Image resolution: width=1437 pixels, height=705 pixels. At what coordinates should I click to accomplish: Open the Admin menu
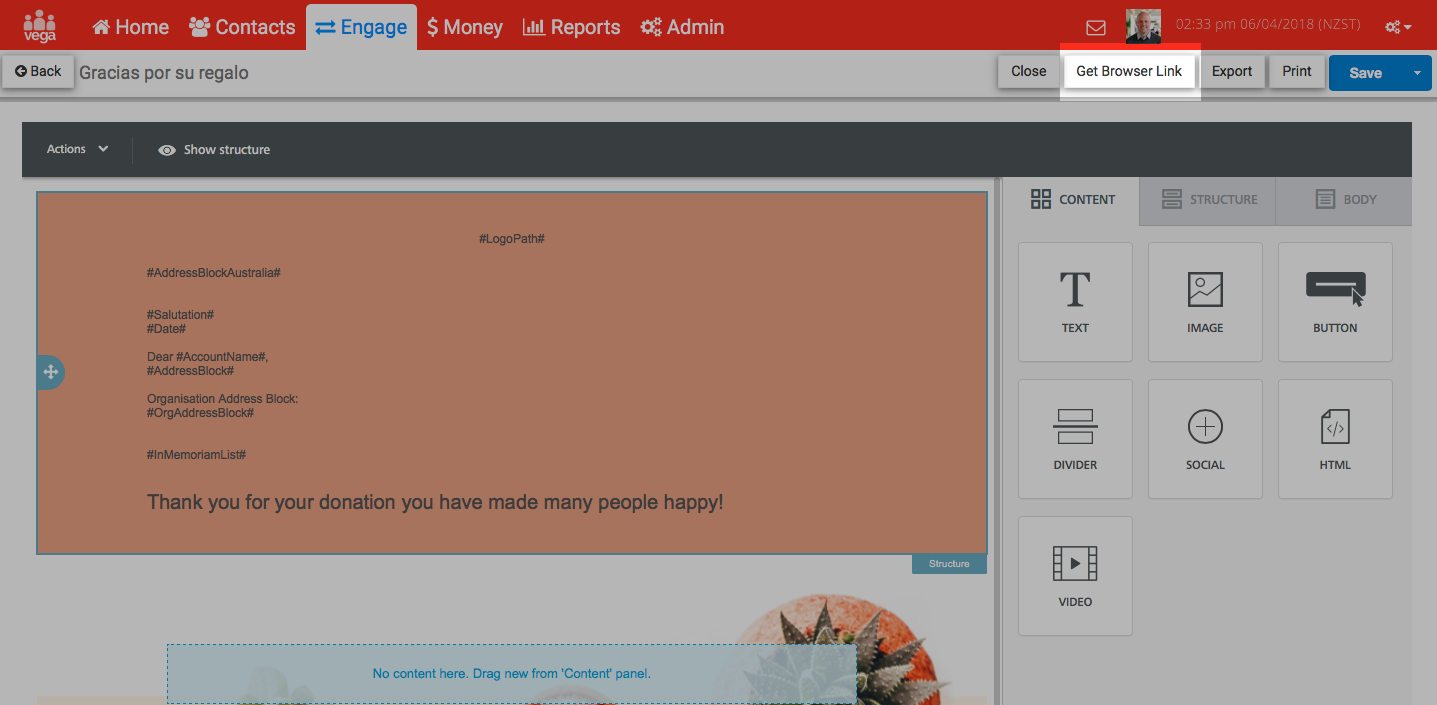pyautogui.click(x=682, y=27)
